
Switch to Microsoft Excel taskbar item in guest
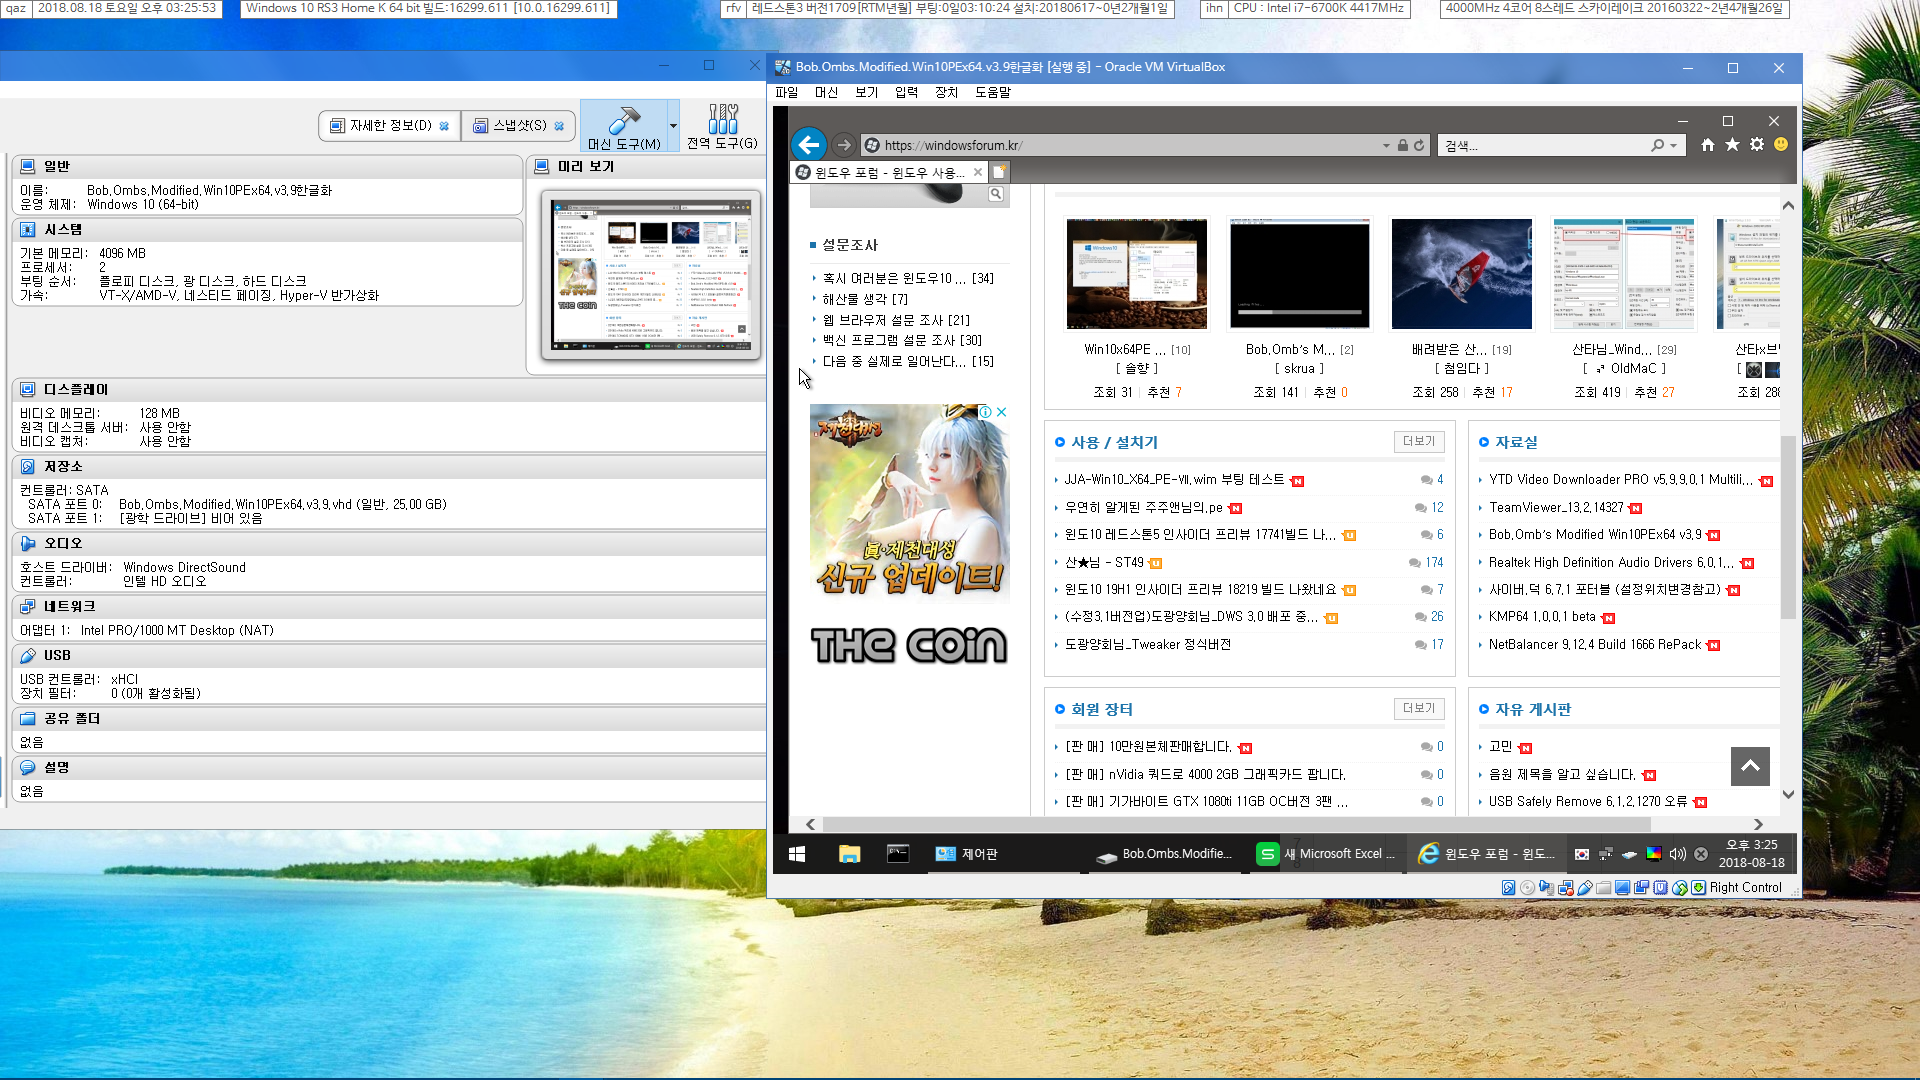[x=1326, y=854]
